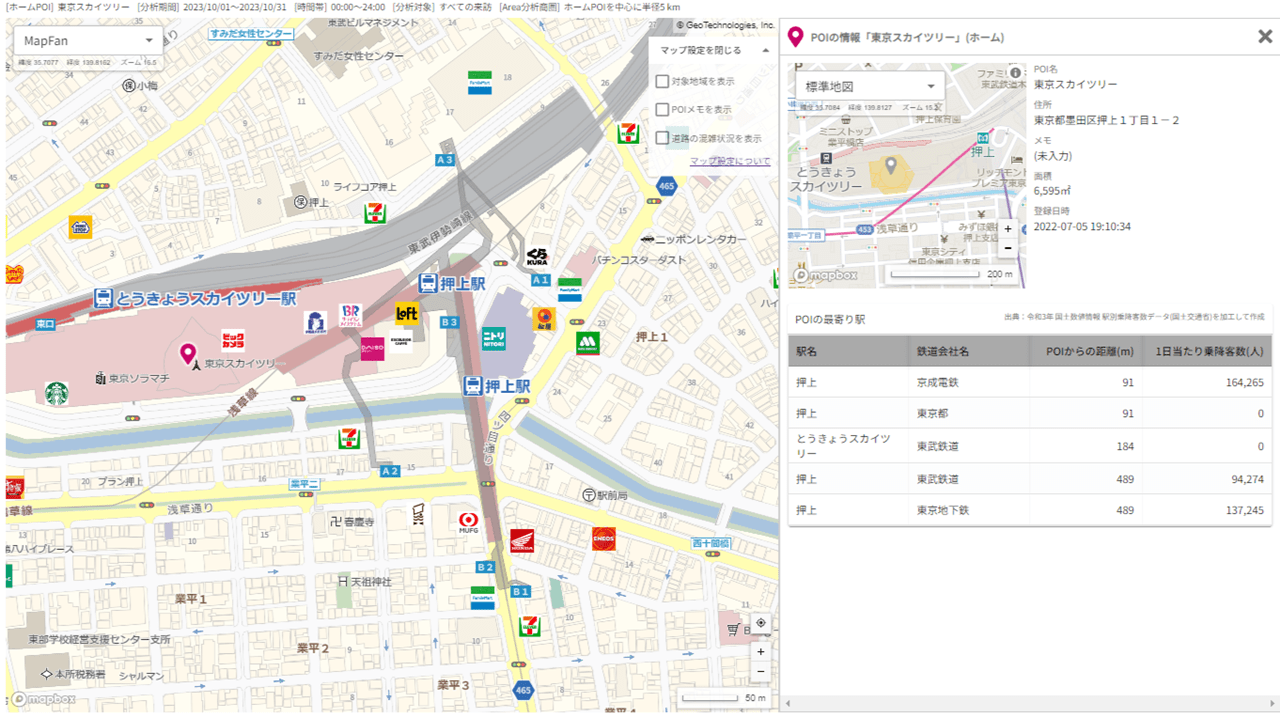Zoom in with the mini-map plus button

(x=1007, y=229)
